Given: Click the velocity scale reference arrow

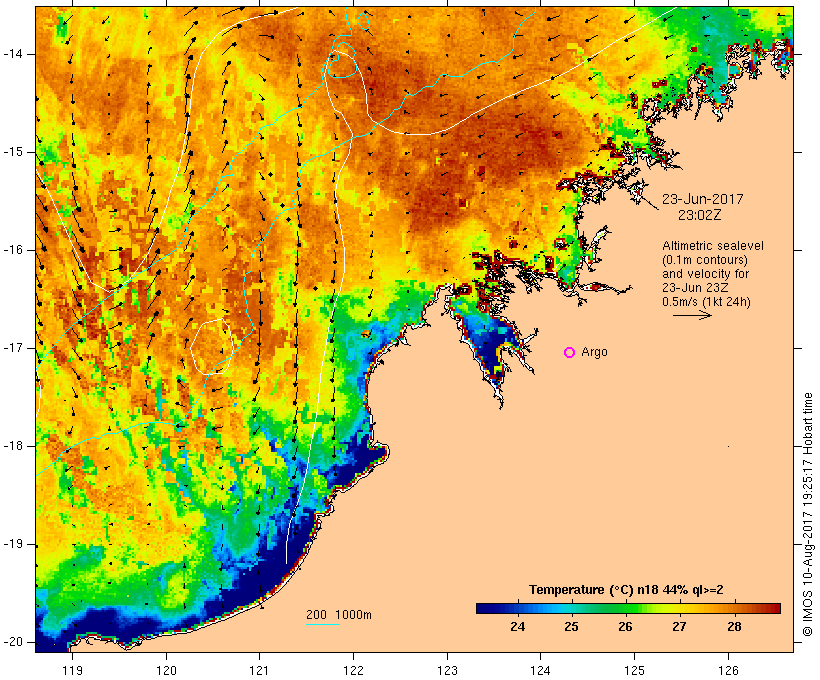Looking at the screenshot, I should pos(692,315).
